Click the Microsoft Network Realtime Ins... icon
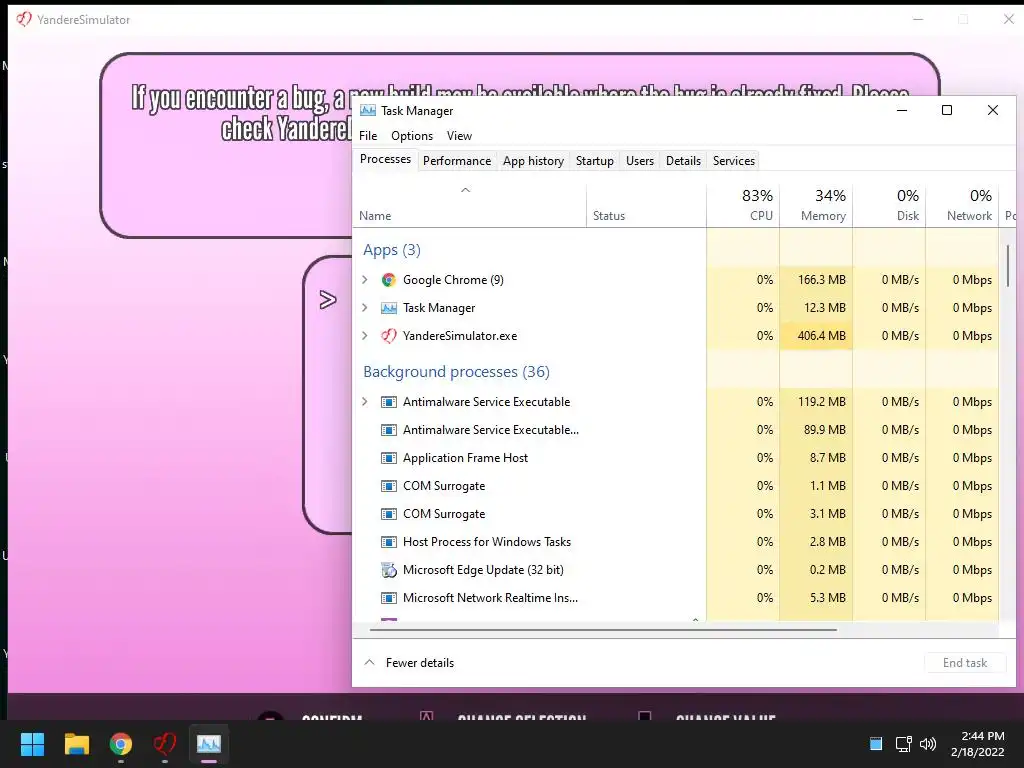1024x768 pixels. click(x=389, y=598)
